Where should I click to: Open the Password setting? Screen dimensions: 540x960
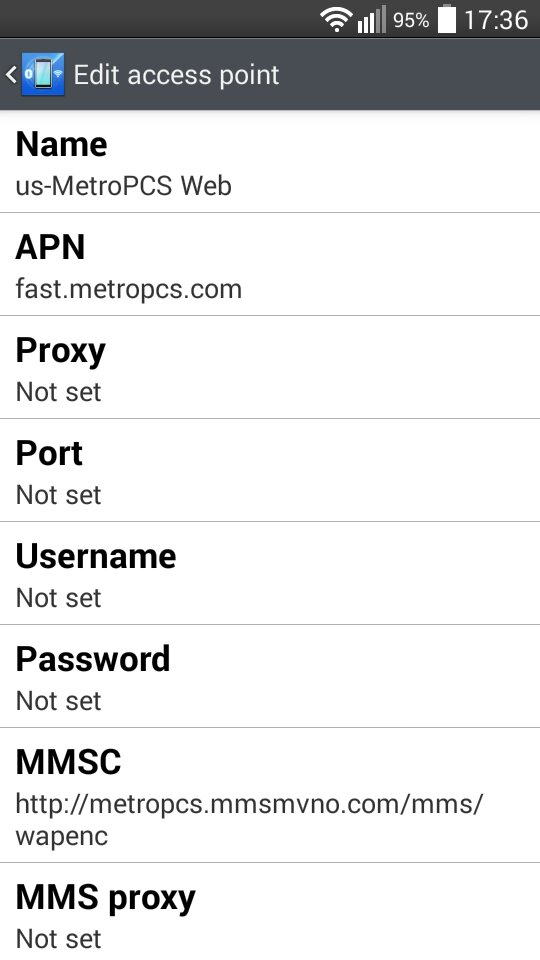pos(270,677)
